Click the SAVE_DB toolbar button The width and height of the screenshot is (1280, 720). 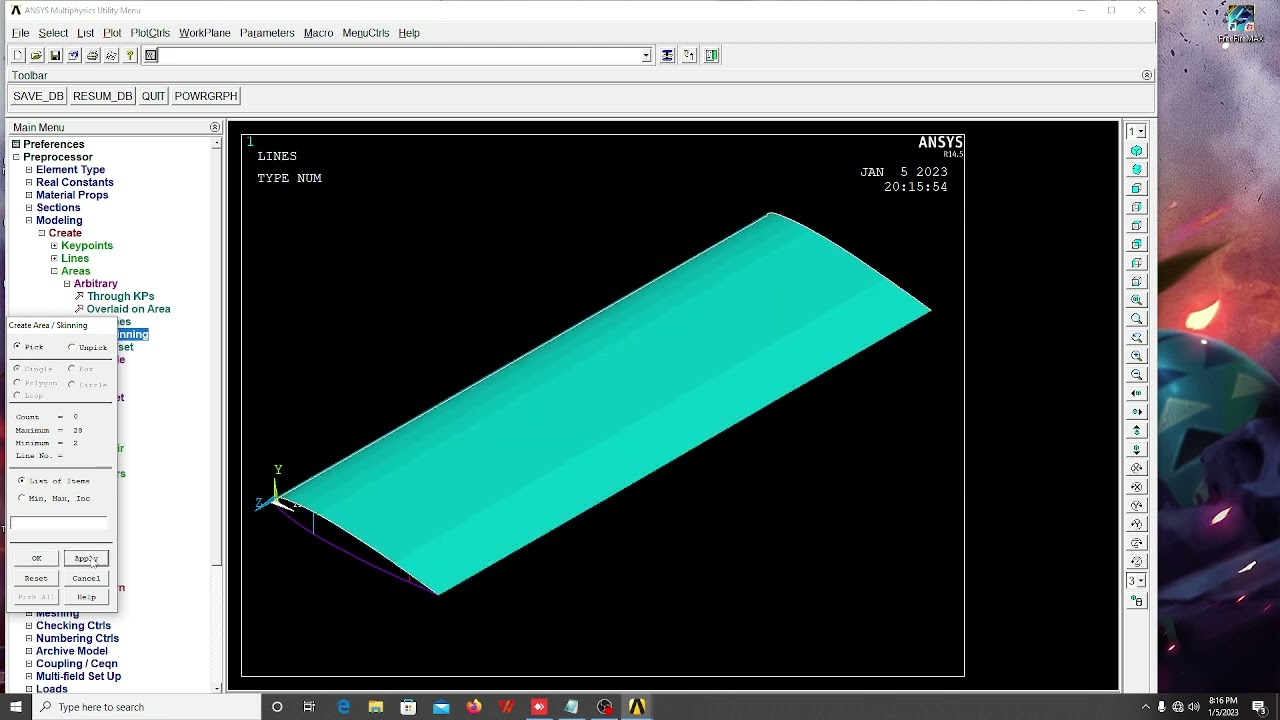(38, 96)
